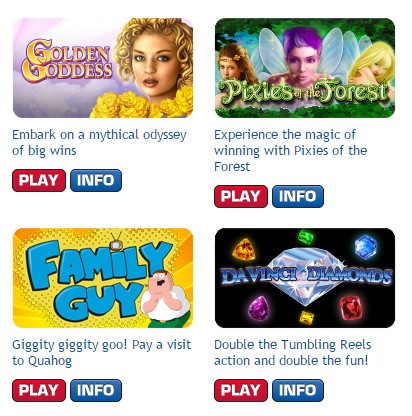
Task: Click 'Double the Tumbling Reels' description link
Action: [293, 353]
